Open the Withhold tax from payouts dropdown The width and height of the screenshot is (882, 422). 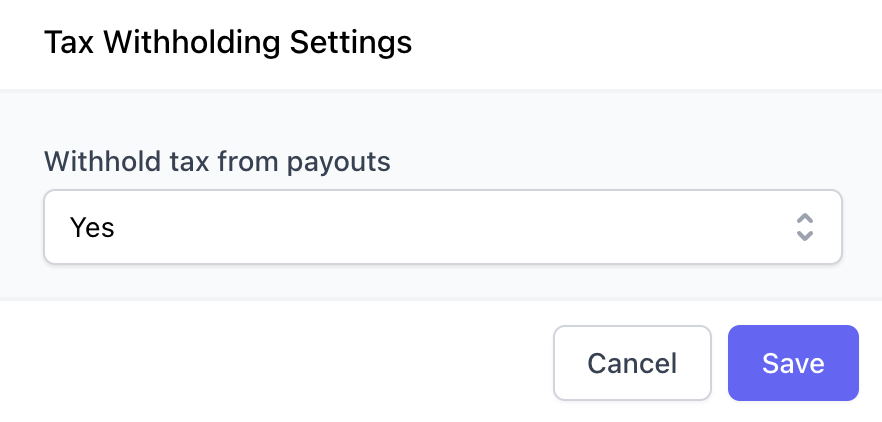[x=443, y=227]
